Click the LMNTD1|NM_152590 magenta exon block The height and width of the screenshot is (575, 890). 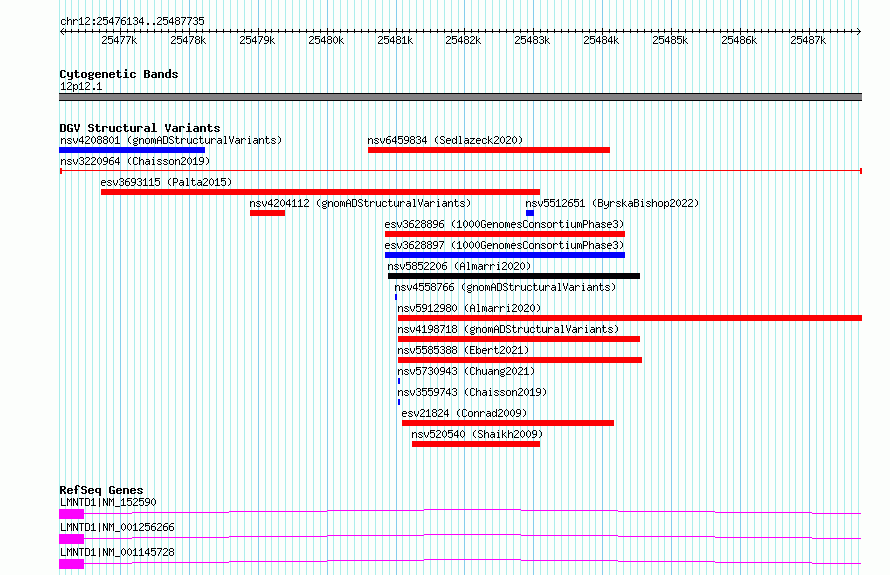[x=72, y=514]
